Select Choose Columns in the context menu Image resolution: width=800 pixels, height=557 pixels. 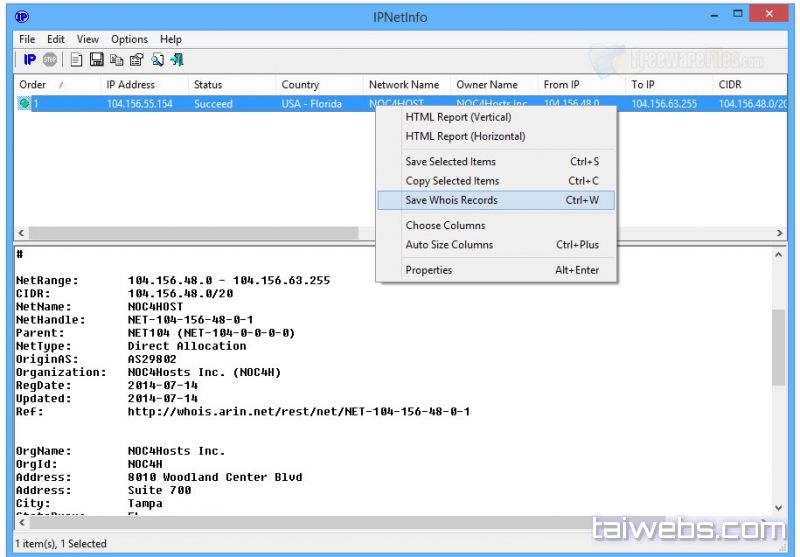[x=445, y=225]
